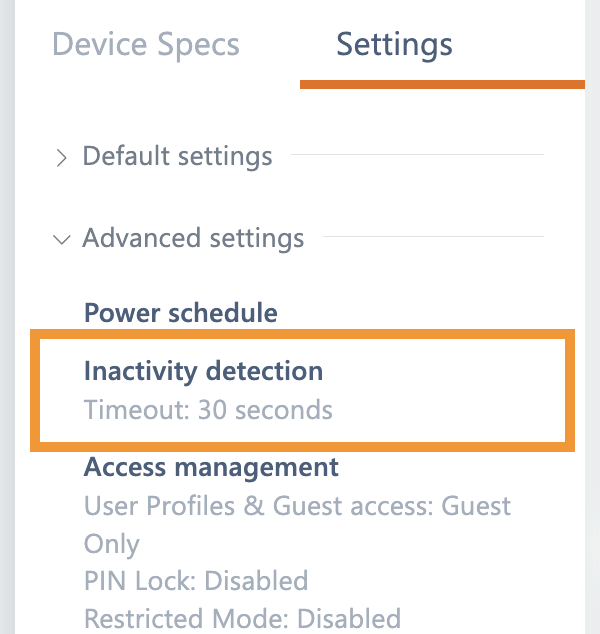600x634 pixels.
Task: Click the divider line beside Default settings
Action: pos(416,155)
